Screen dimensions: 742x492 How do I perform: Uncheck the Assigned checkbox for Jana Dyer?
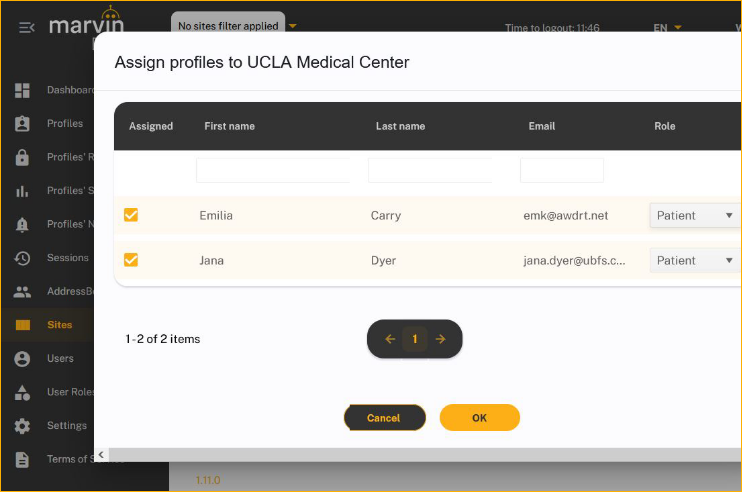pos(131,260)
